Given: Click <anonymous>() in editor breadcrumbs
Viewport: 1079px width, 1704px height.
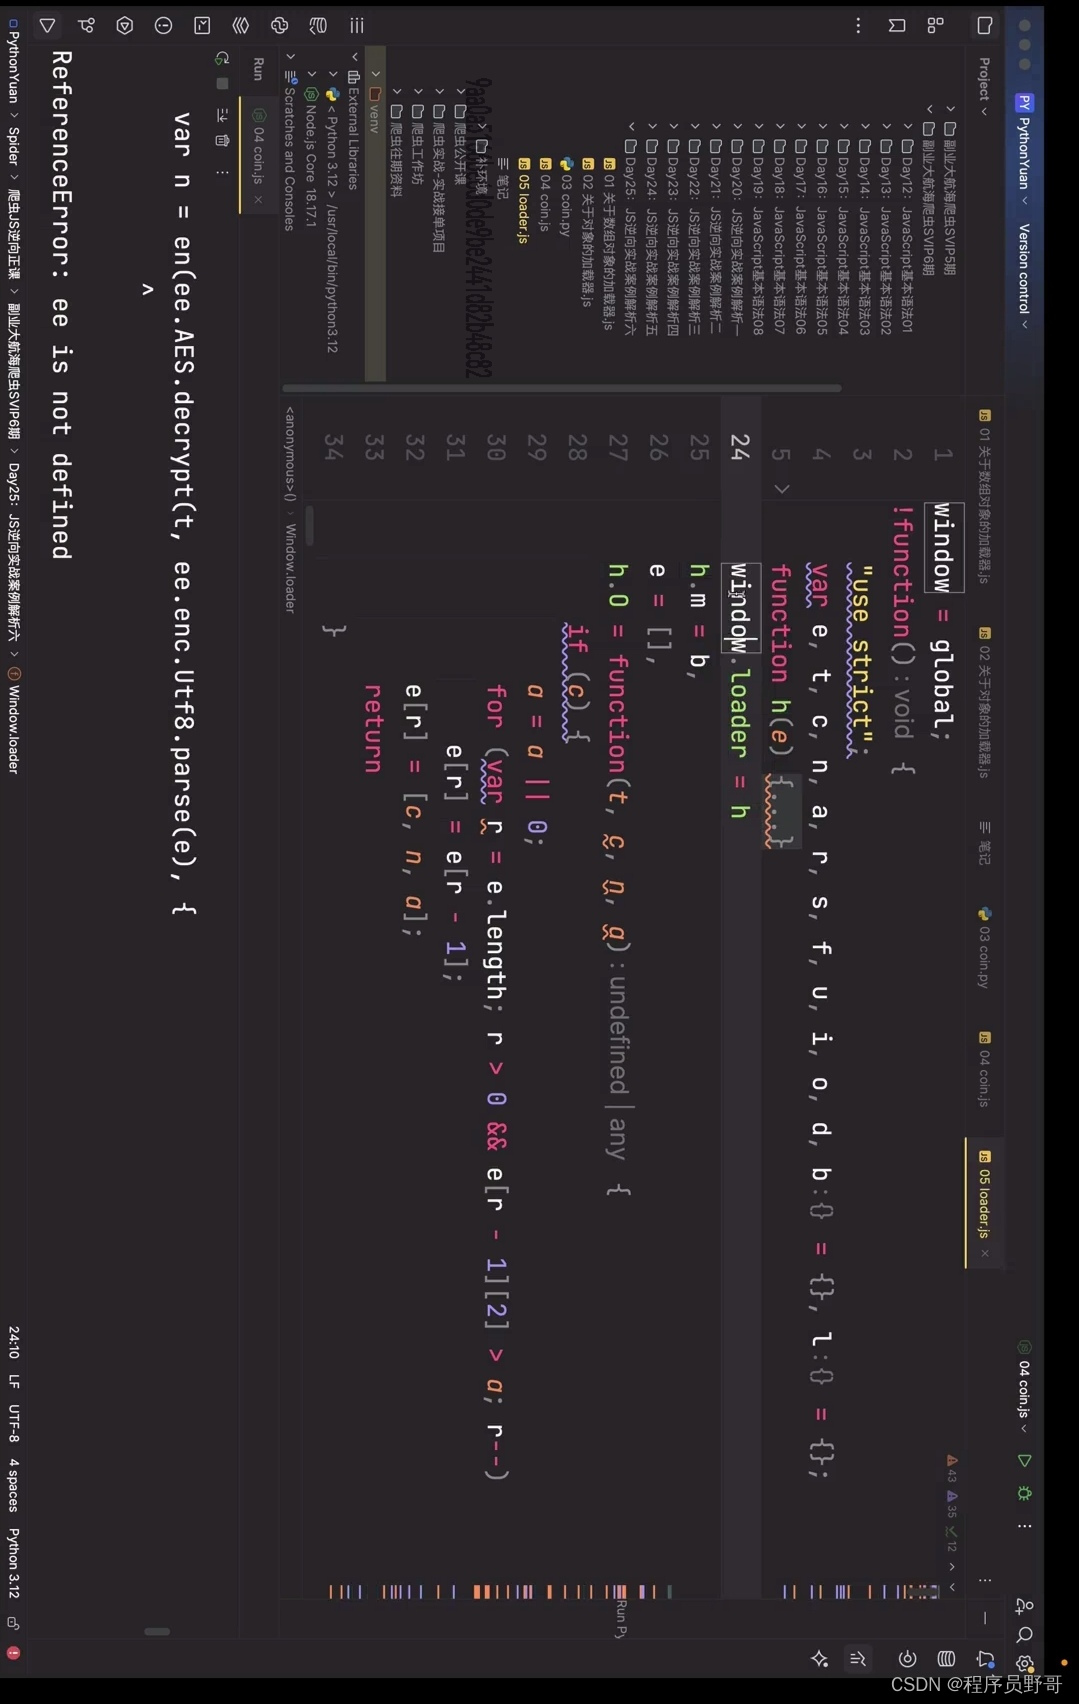Looking at the screenshot, I should coord(290,454).
